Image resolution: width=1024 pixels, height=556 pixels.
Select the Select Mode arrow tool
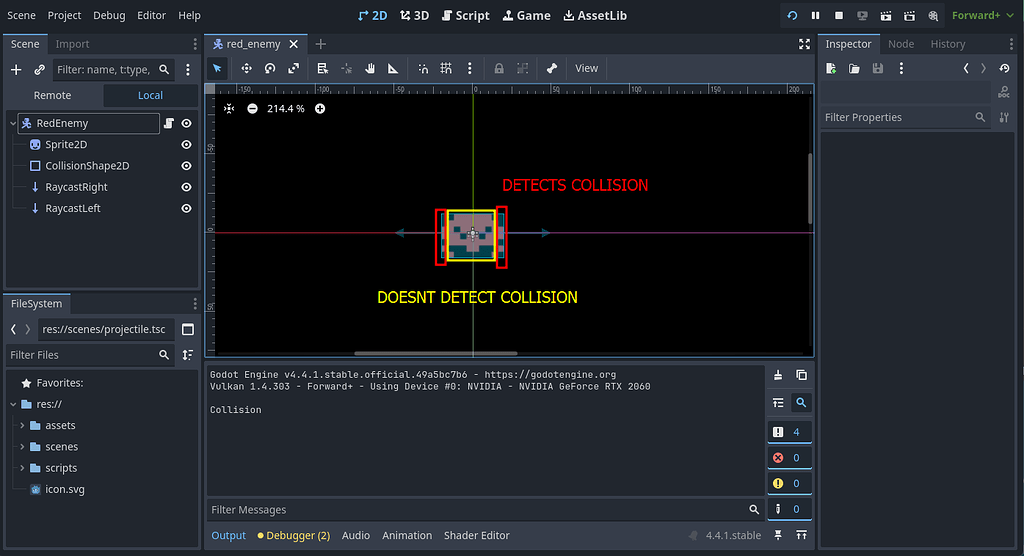point(217,68)
